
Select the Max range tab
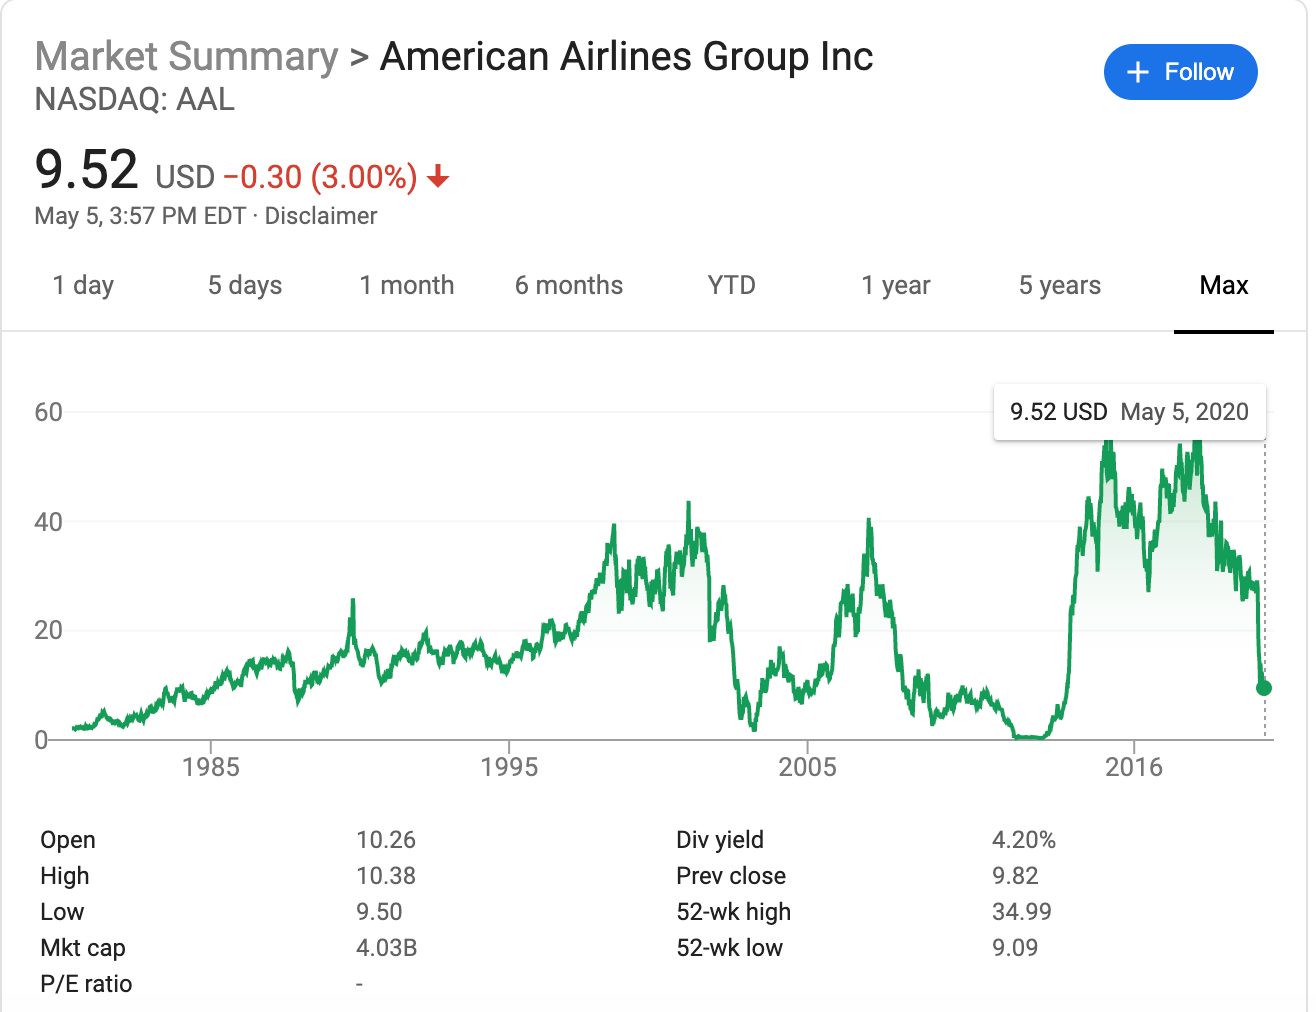point(1224,286)
